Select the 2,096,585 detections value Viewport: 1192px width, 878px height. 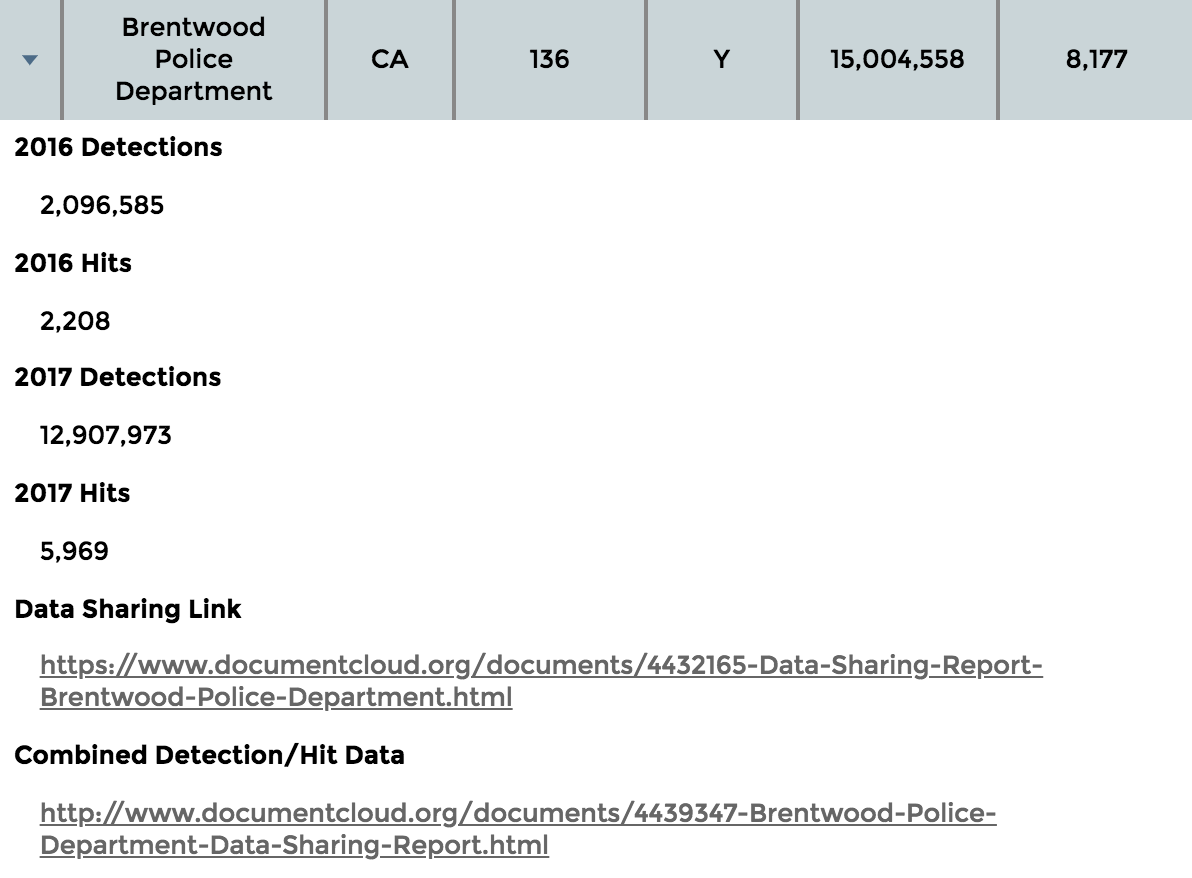tap(102, 205)
